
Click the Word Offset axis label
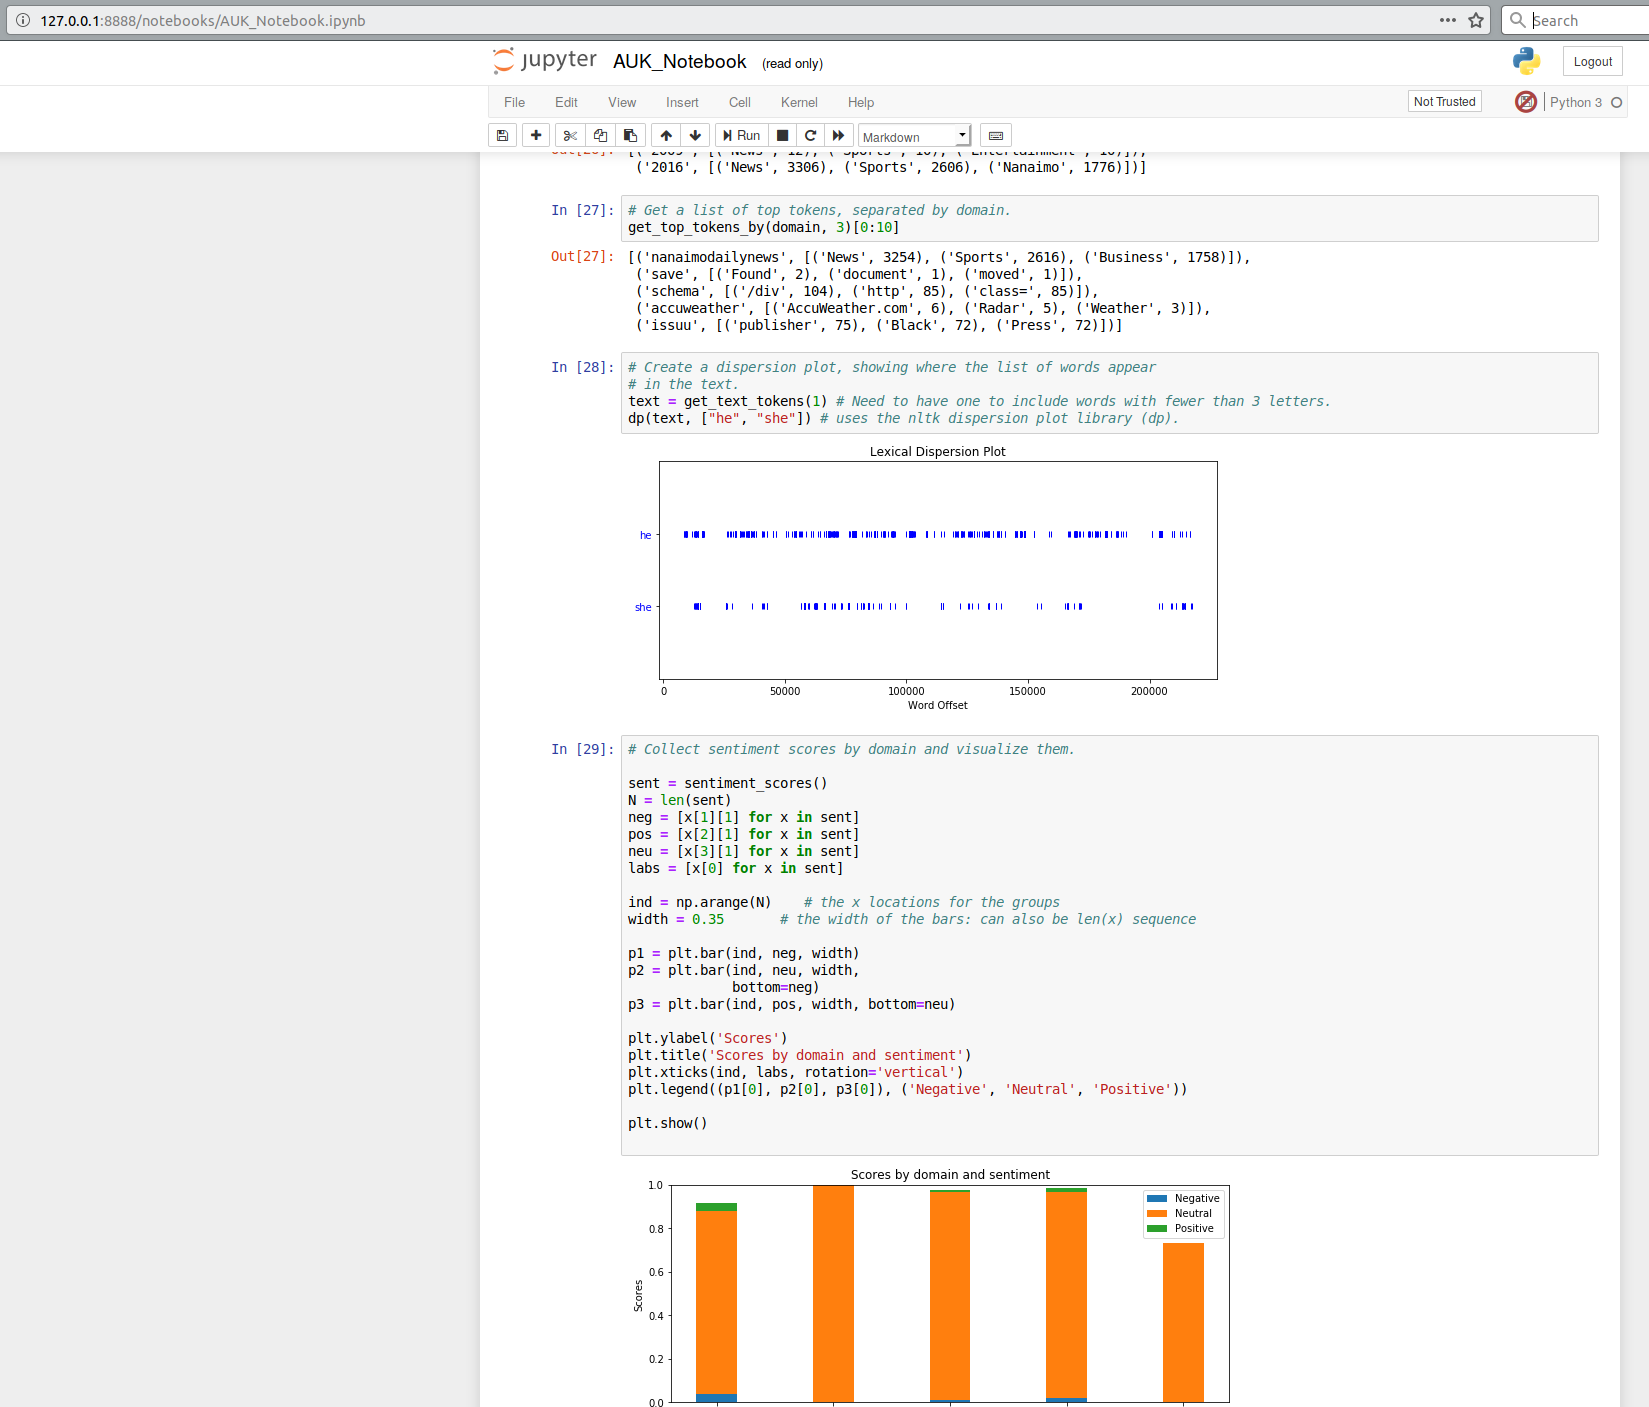click(x=937, y=705)
